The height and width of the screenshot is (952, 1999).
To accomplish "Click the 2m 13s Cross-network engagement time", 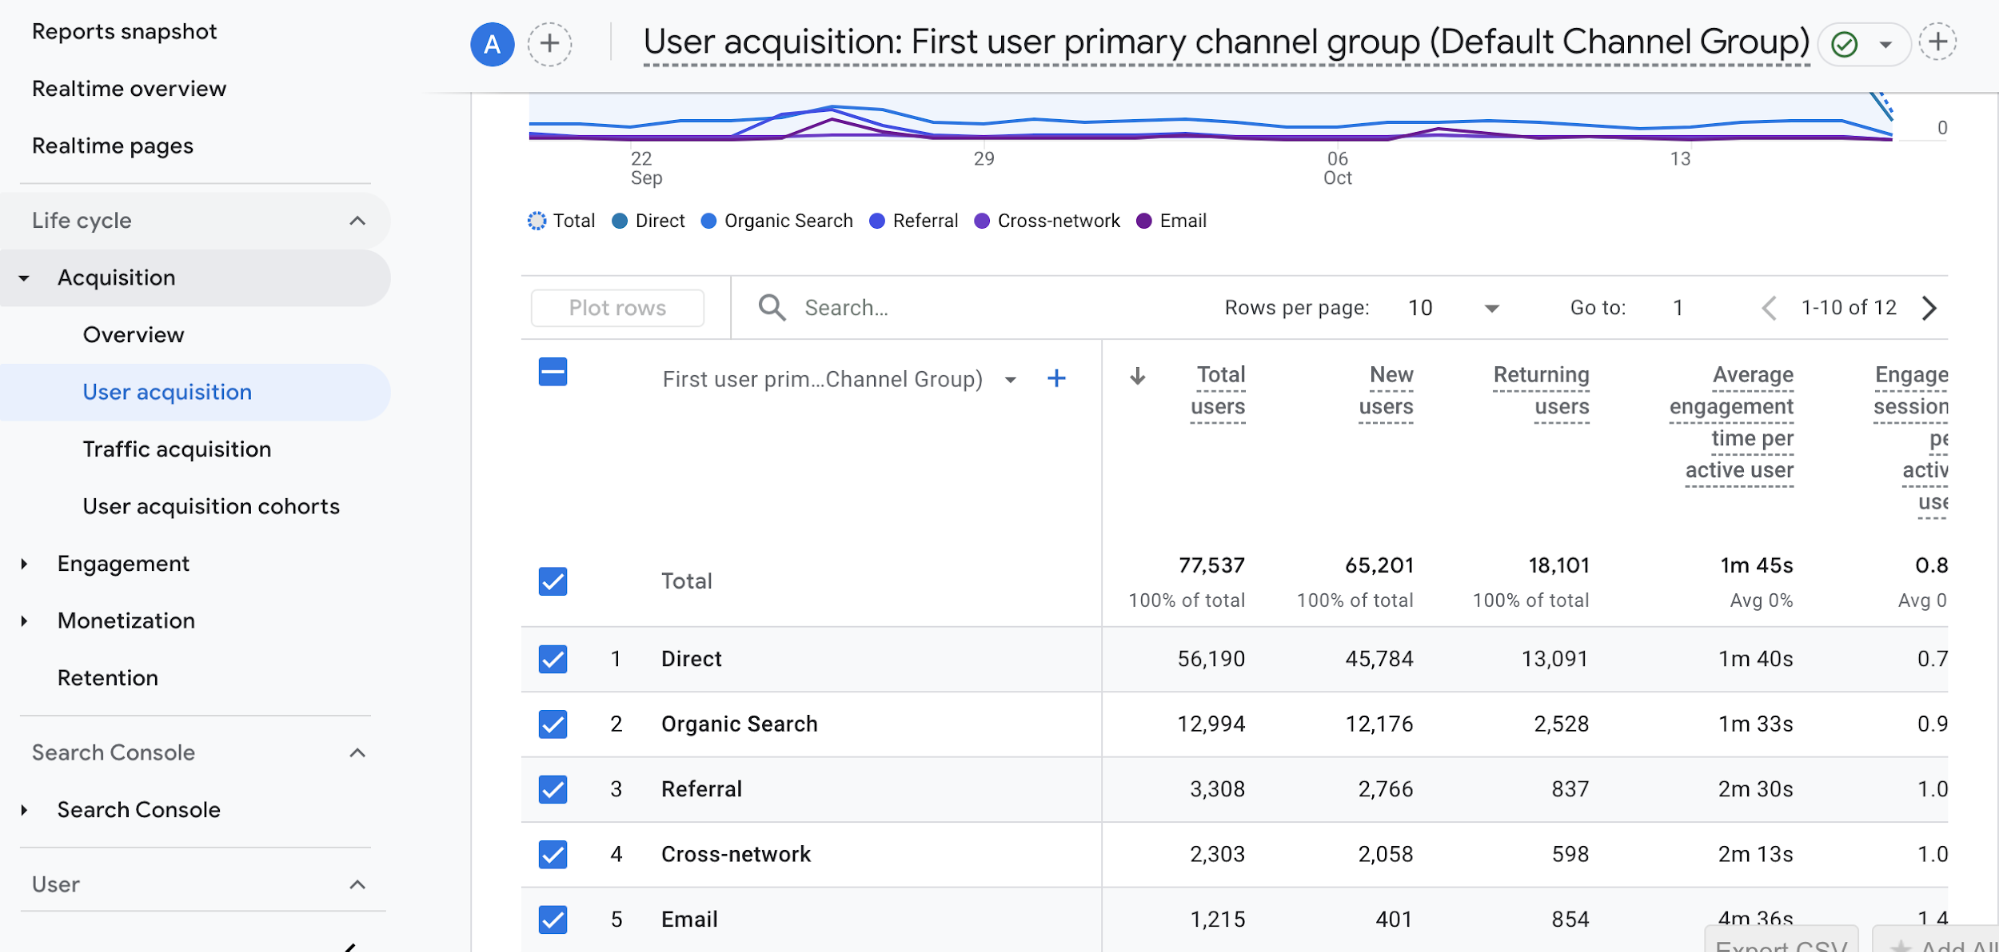I will [1755, 854].
